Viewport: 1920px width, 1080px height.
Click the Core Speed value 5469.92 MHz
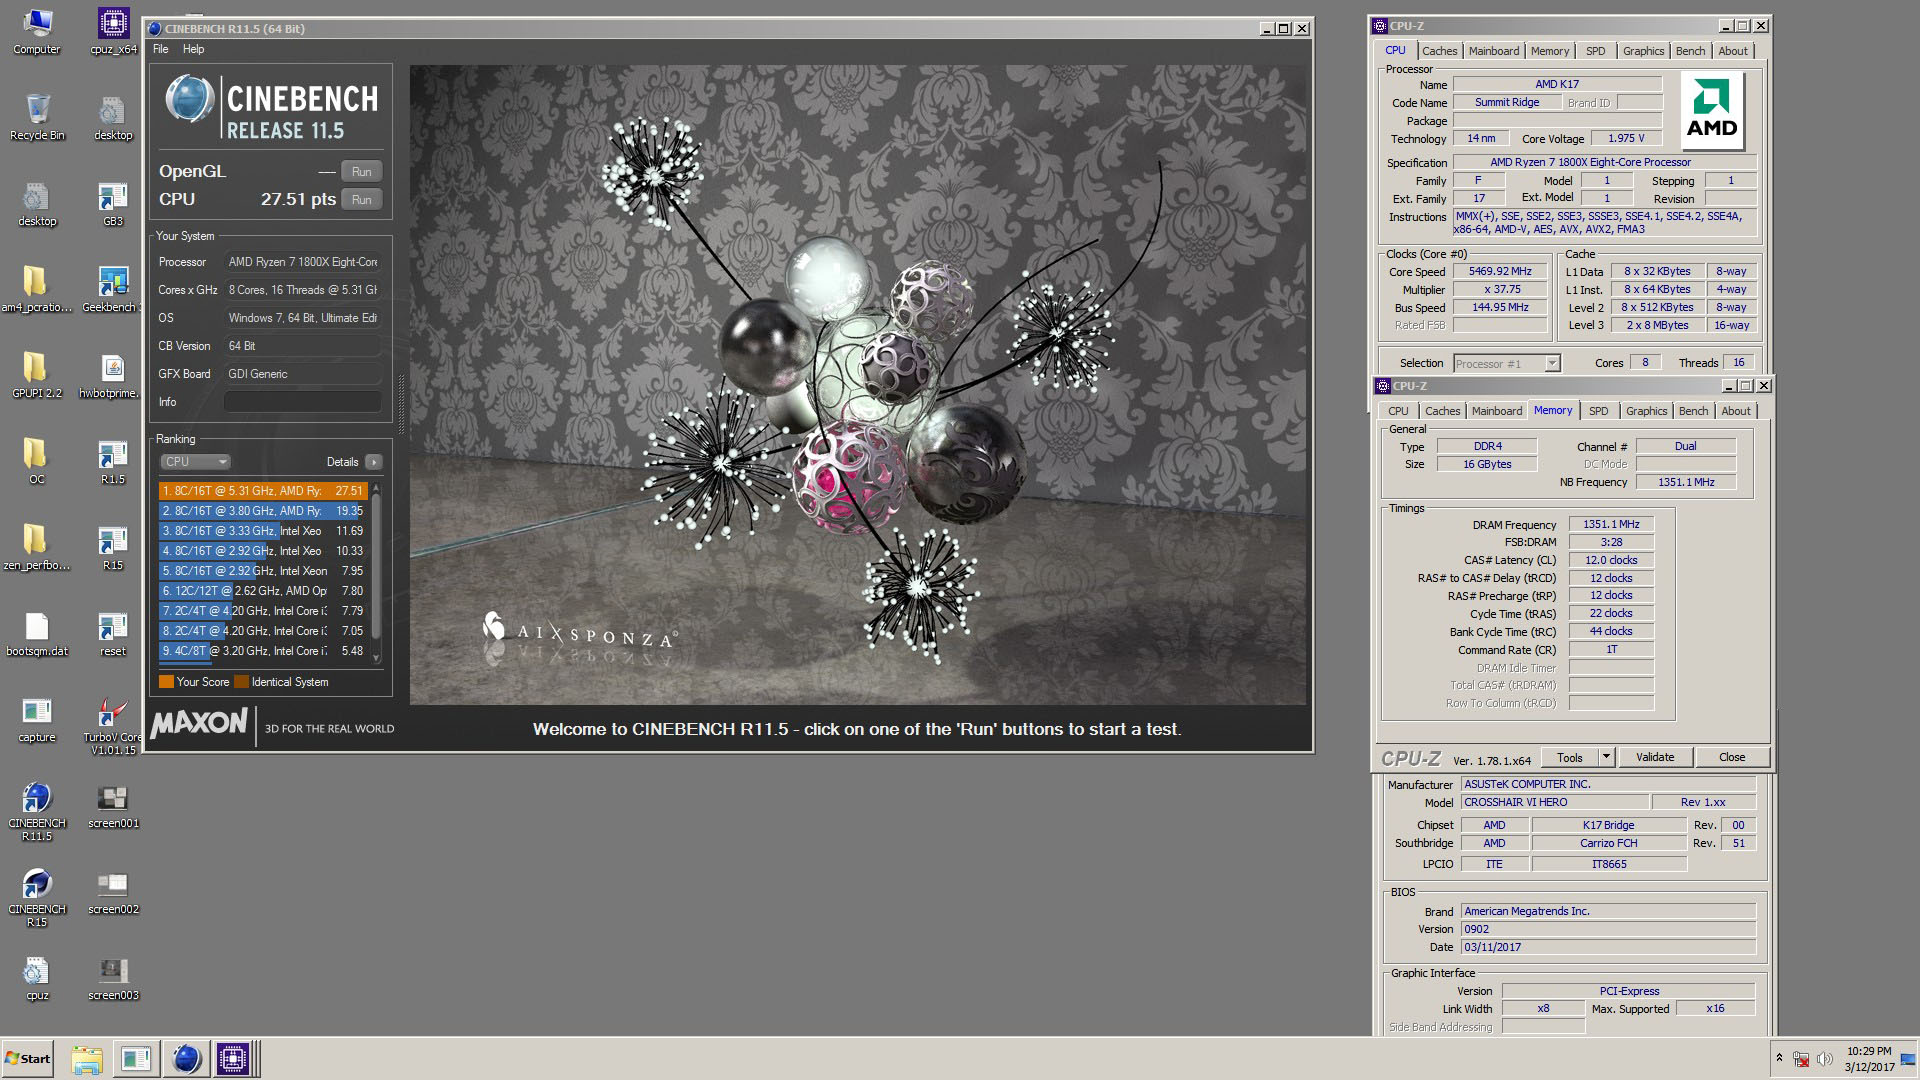[1500, 272]
